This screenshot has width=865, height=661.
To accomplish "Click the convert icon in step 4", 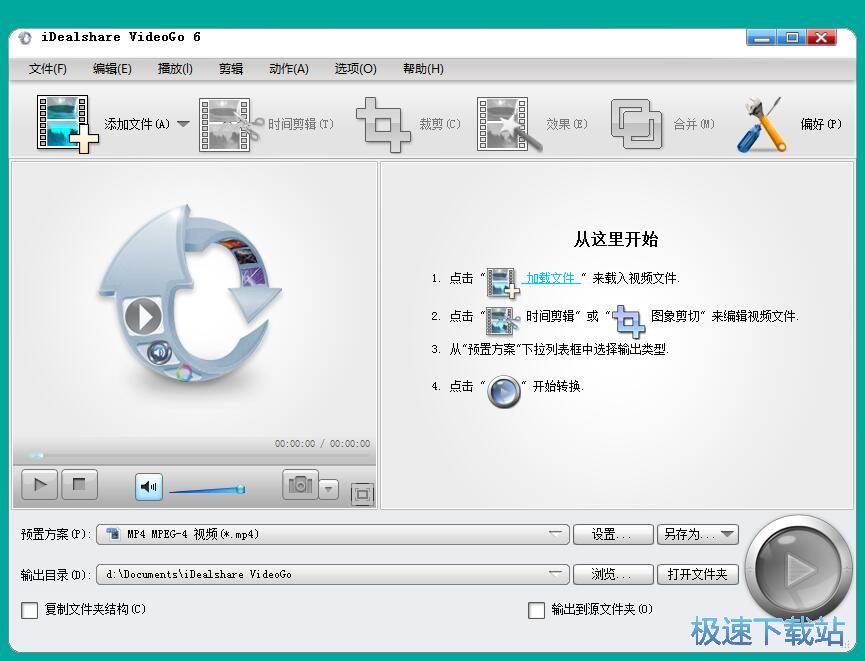I will 504,392.
